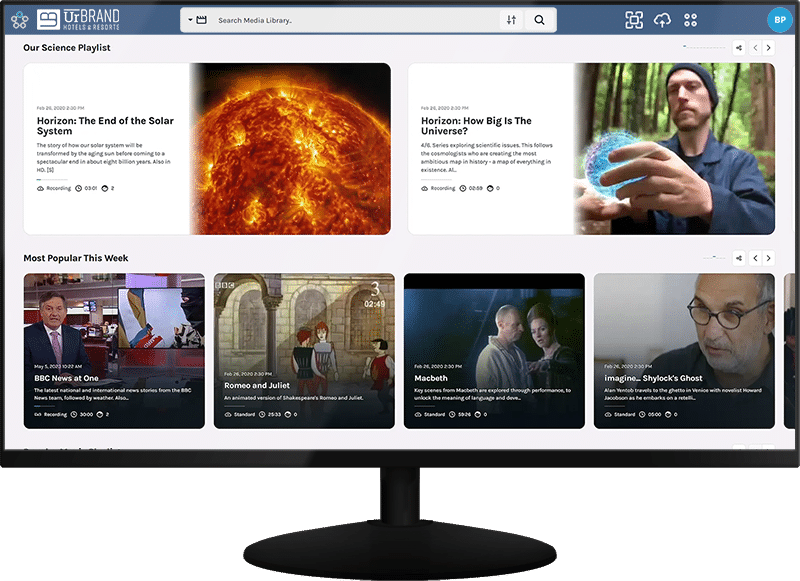The height and width of the screenshot is (581, 800).
Task: Click the Macbeth description text
Action: 492,394
